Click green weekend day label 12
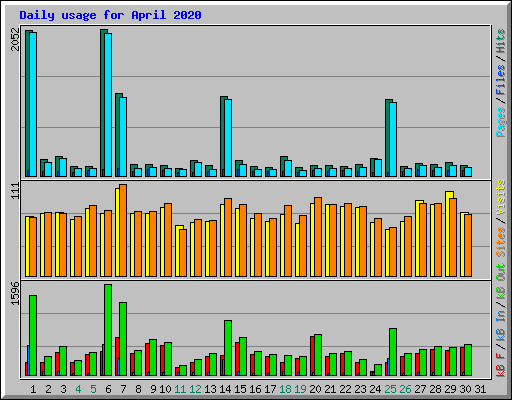This screenshot has width=512, height=400. point(195,389)
